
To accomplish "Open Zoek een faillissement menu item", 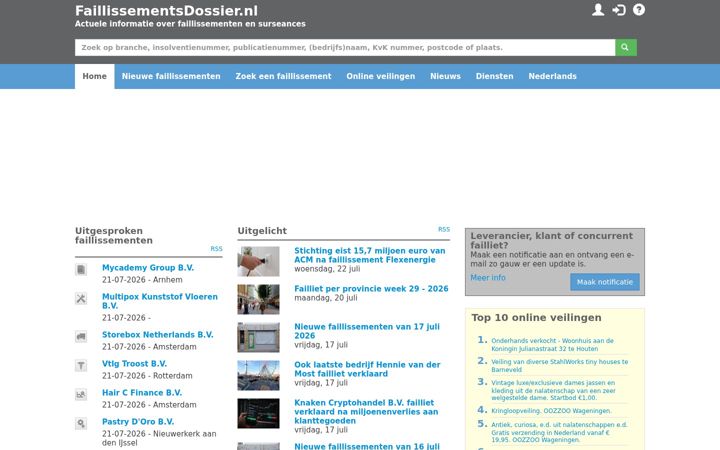I will [x=283, y=76].
